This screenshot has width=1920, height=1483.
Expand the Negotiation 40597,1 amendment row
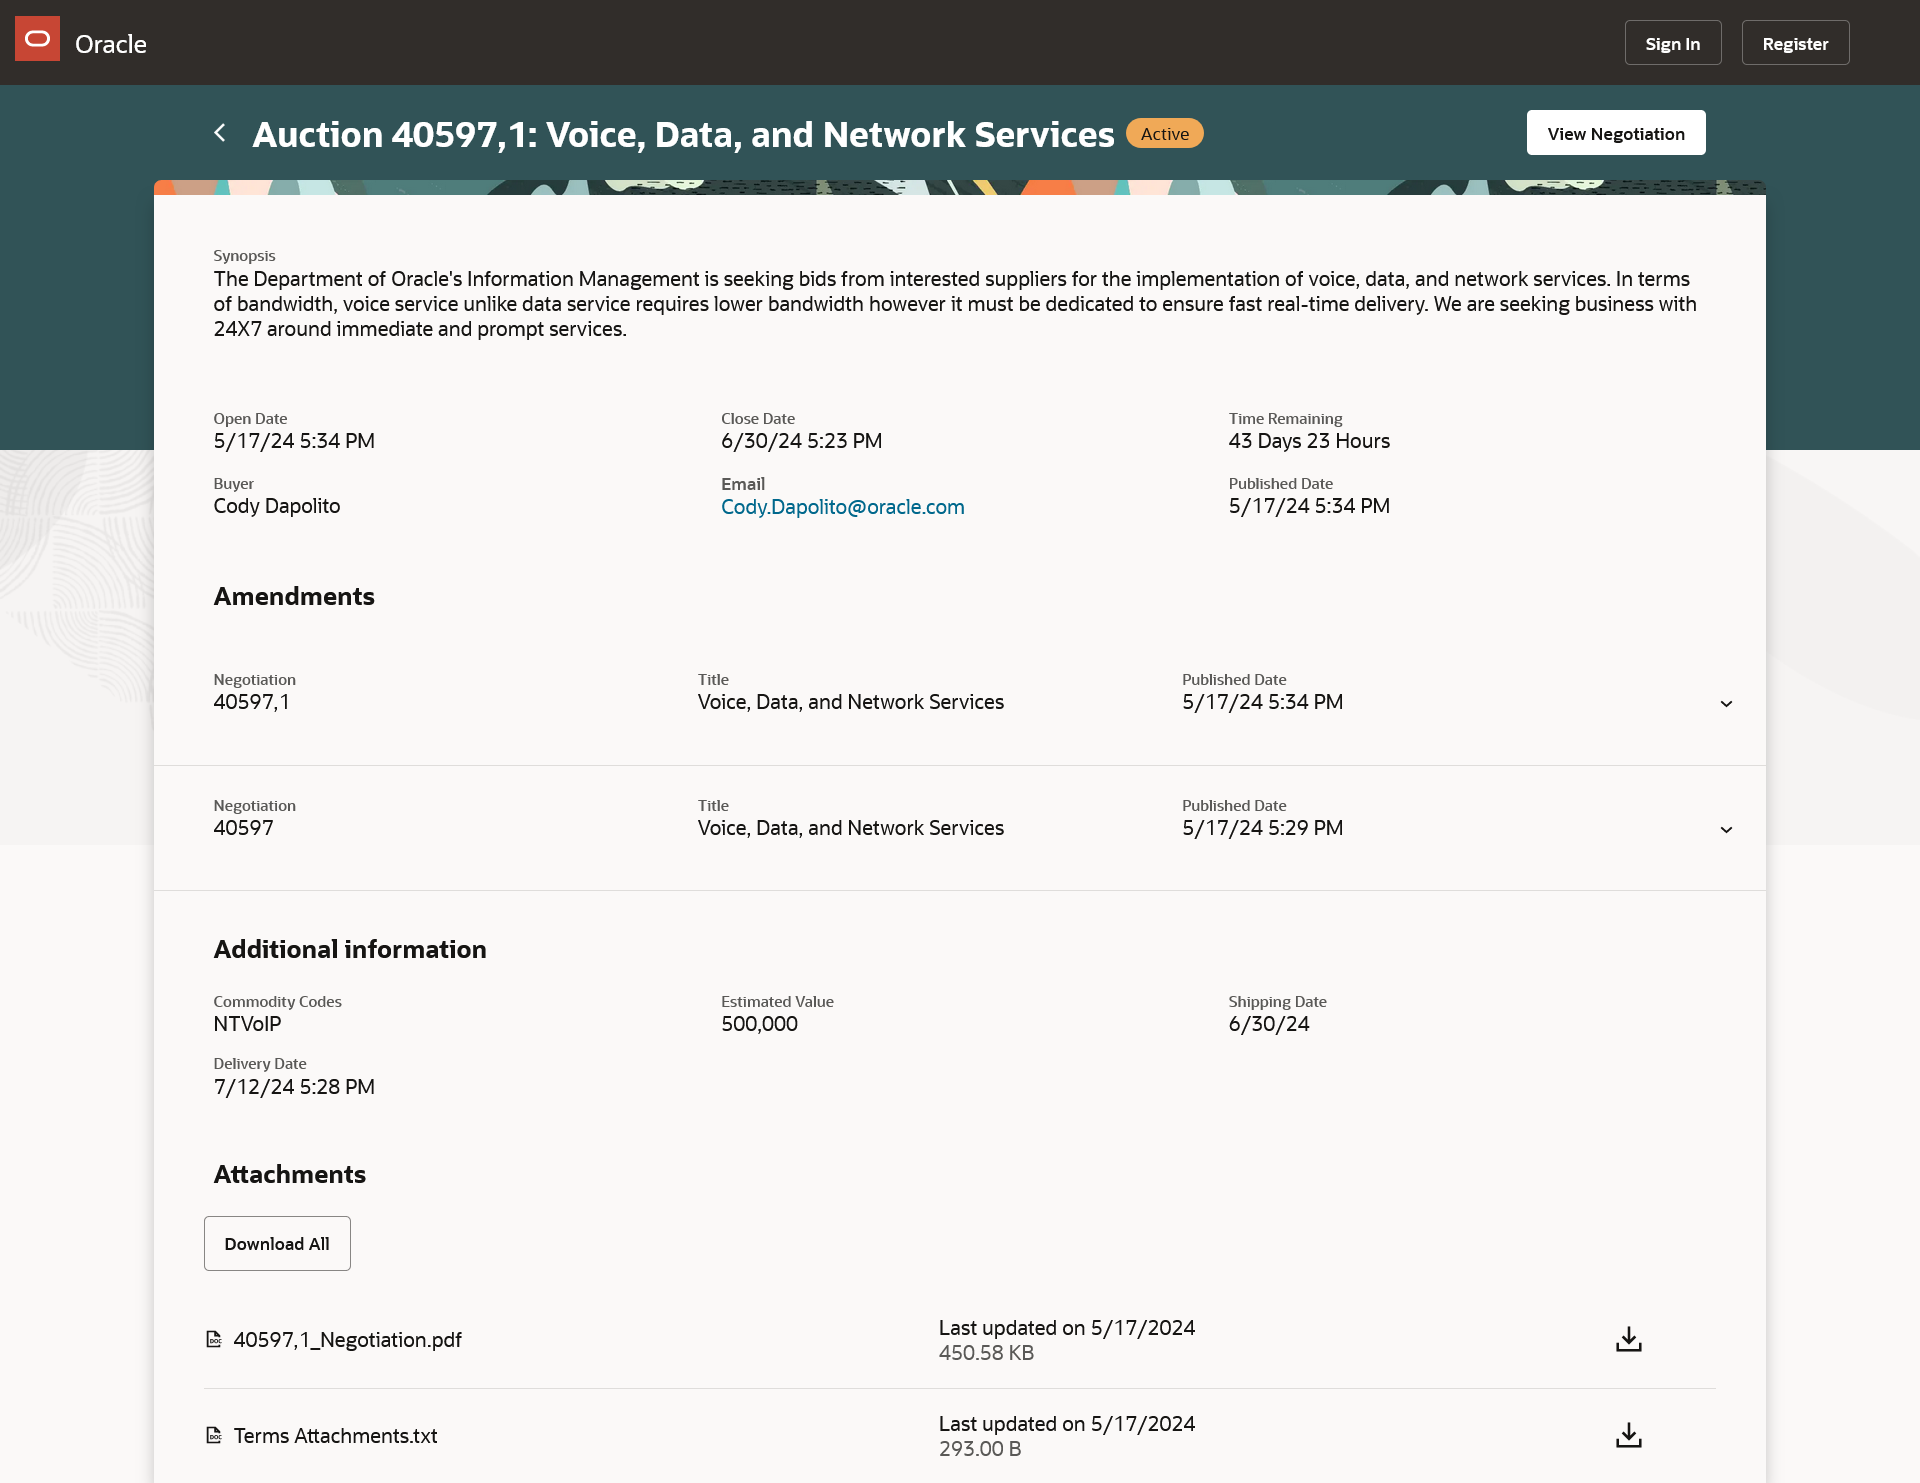tap(1726, 704)
